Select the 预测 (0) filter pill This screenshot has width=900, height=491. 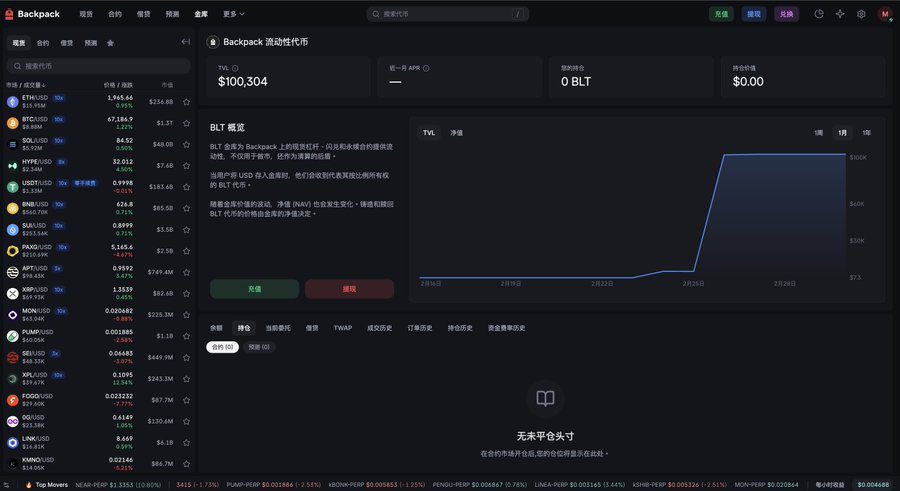pos(259,347)
